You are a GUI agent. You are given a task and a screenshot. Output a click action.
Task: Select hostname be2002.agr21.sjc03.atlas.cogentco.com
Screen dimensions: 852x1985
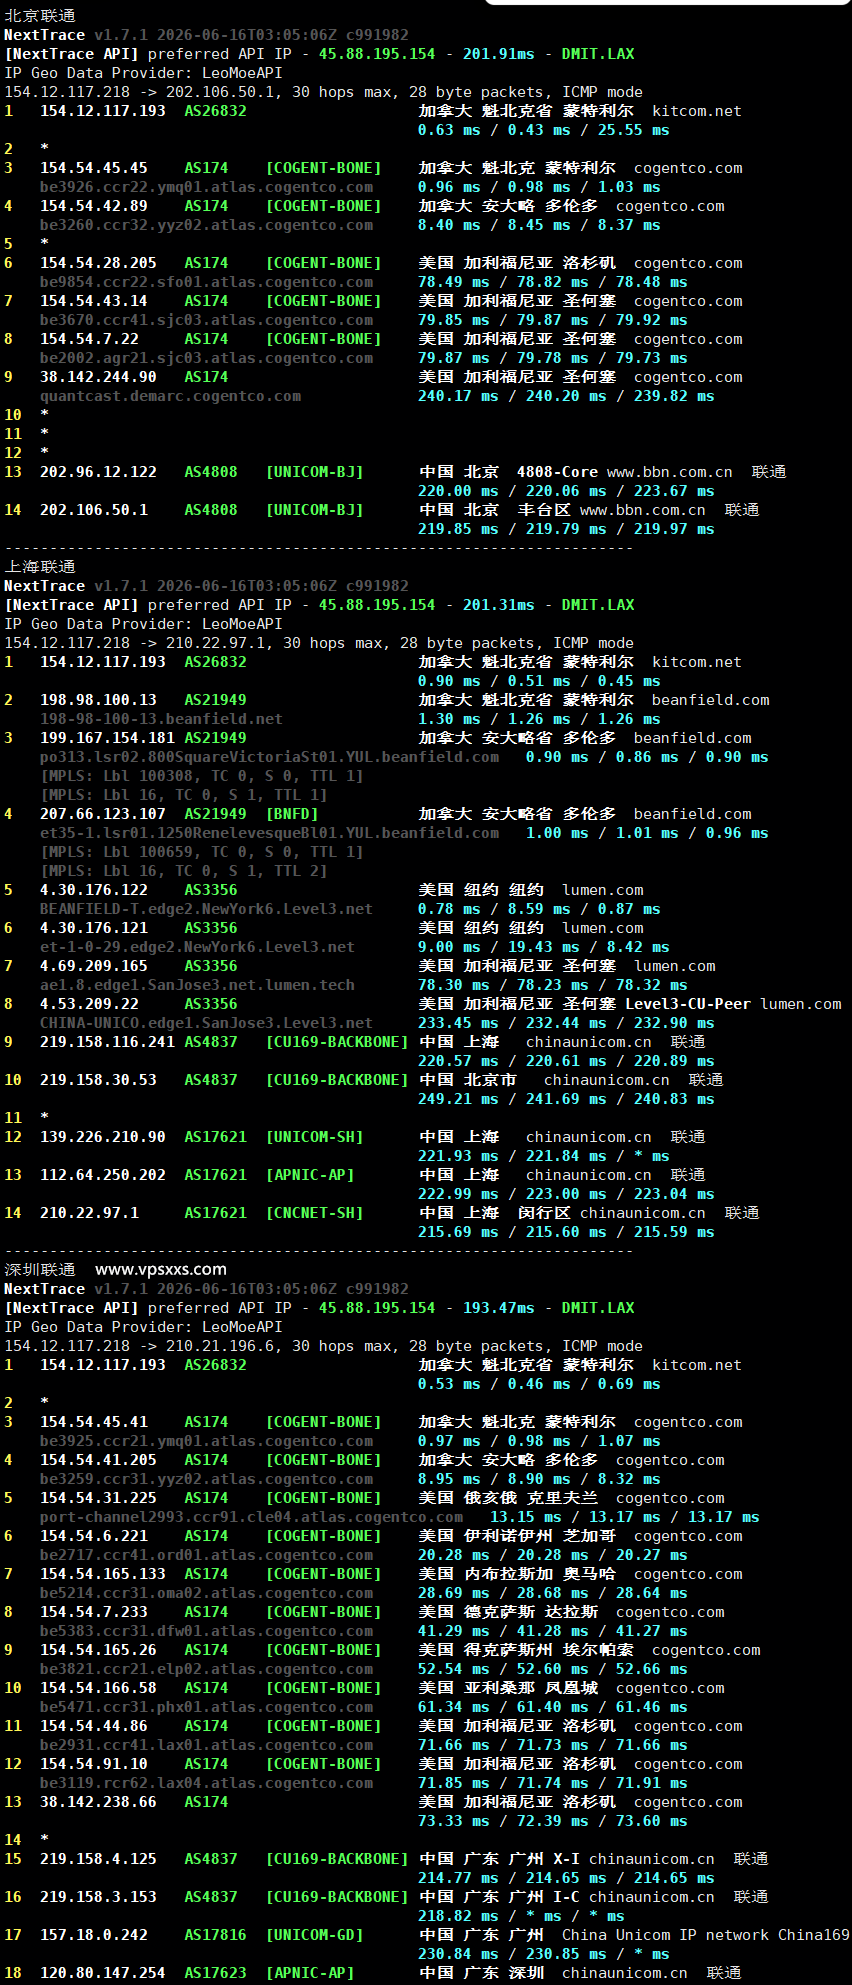(207, 358)
